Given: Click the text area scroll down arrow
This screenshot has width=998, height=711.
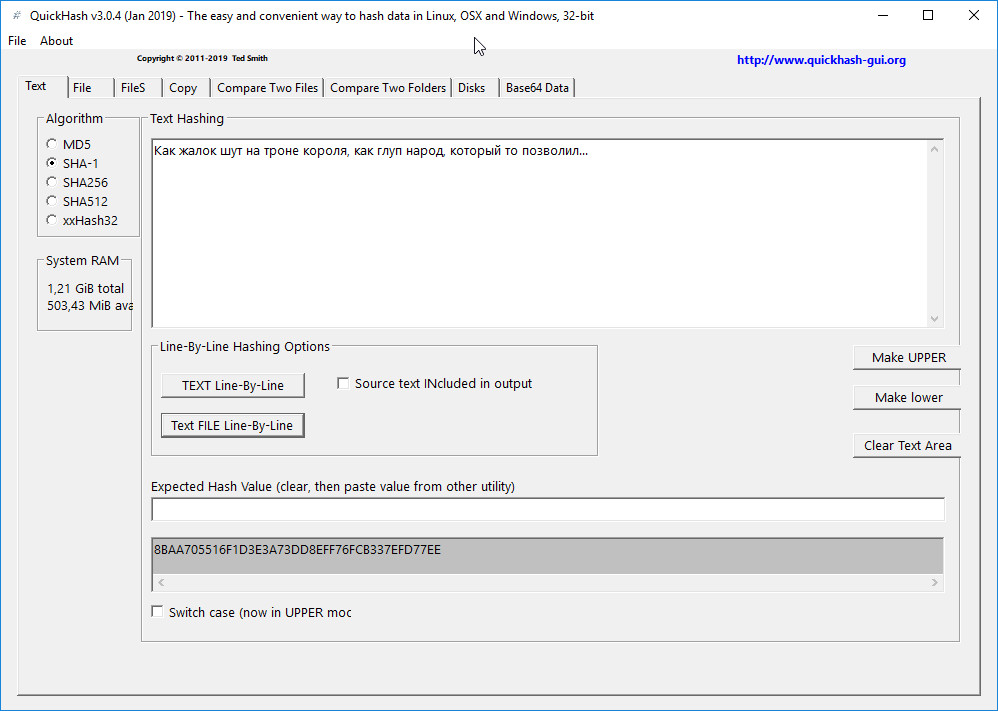Looking at the screenshot, I should point(934,318).
